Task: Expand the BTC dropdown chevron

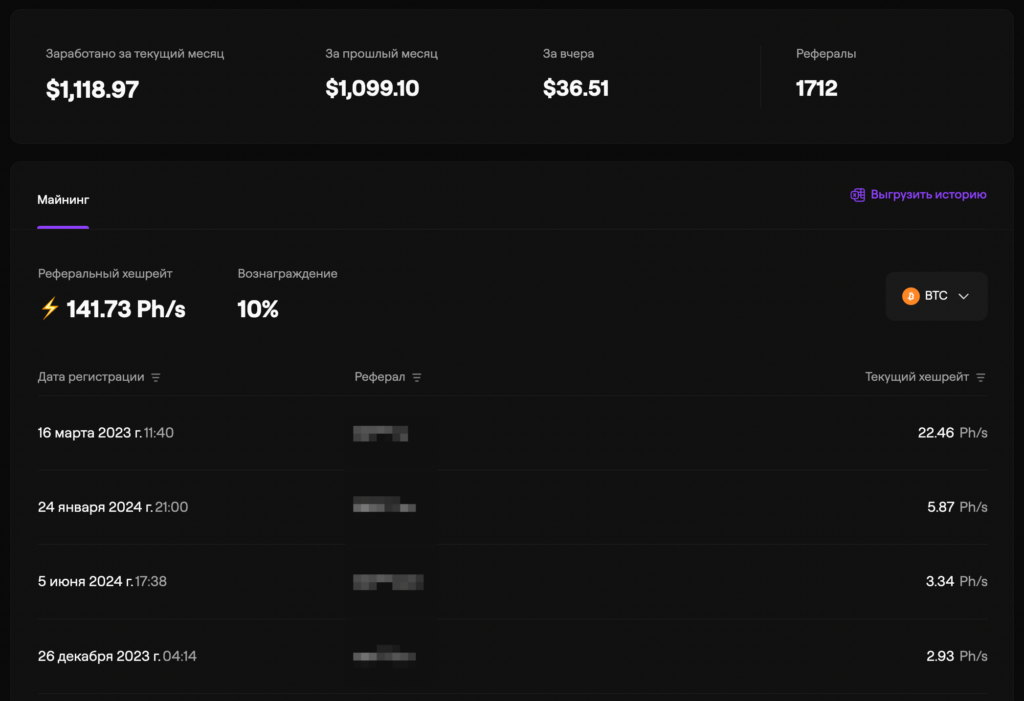Action: pos(964,297)
